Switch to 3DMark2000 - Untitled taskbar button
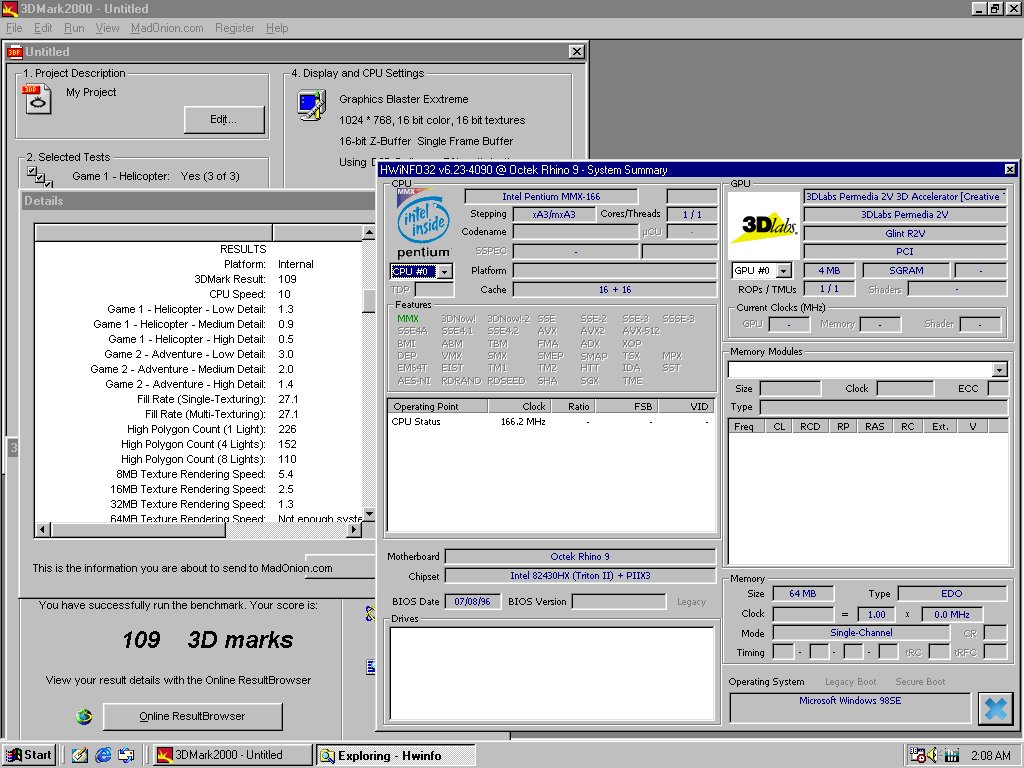 click(x=232, y=755)
